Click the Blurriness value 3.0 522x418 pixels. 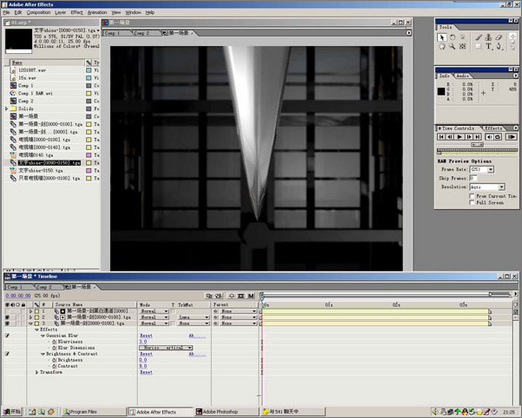click(x=143, y=342)
